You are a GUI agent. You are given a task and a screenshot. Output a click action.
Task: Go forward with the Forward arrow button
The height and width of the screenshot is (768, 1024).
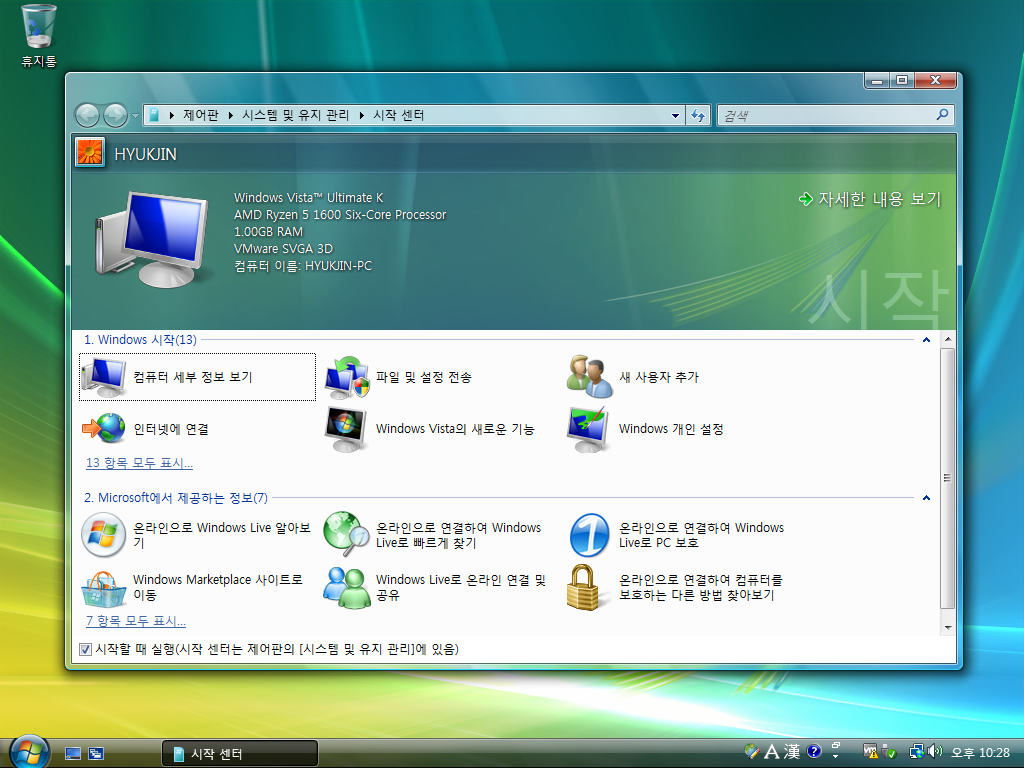[x=116, y=116]
